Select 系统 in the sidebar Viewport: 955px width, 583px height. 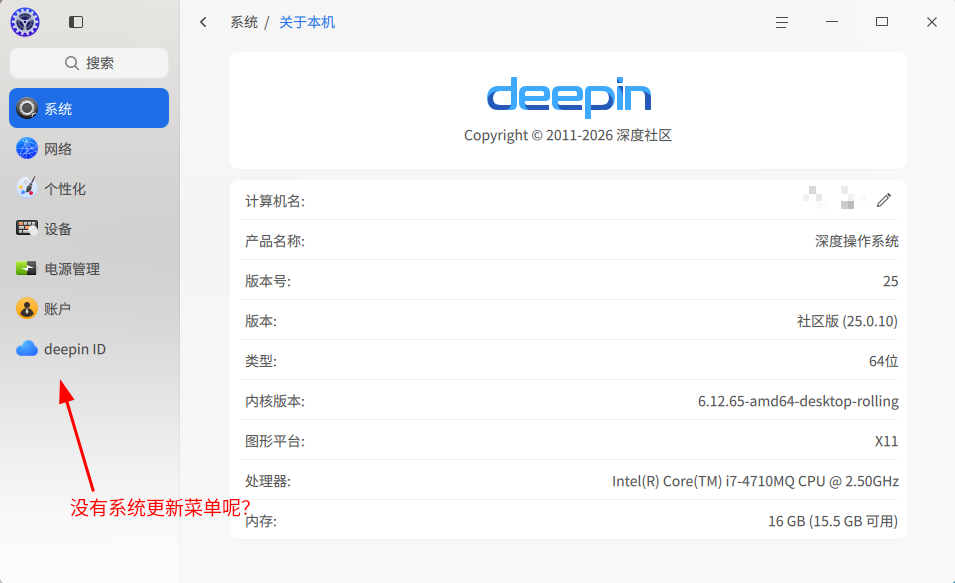(x=89, y=108)
